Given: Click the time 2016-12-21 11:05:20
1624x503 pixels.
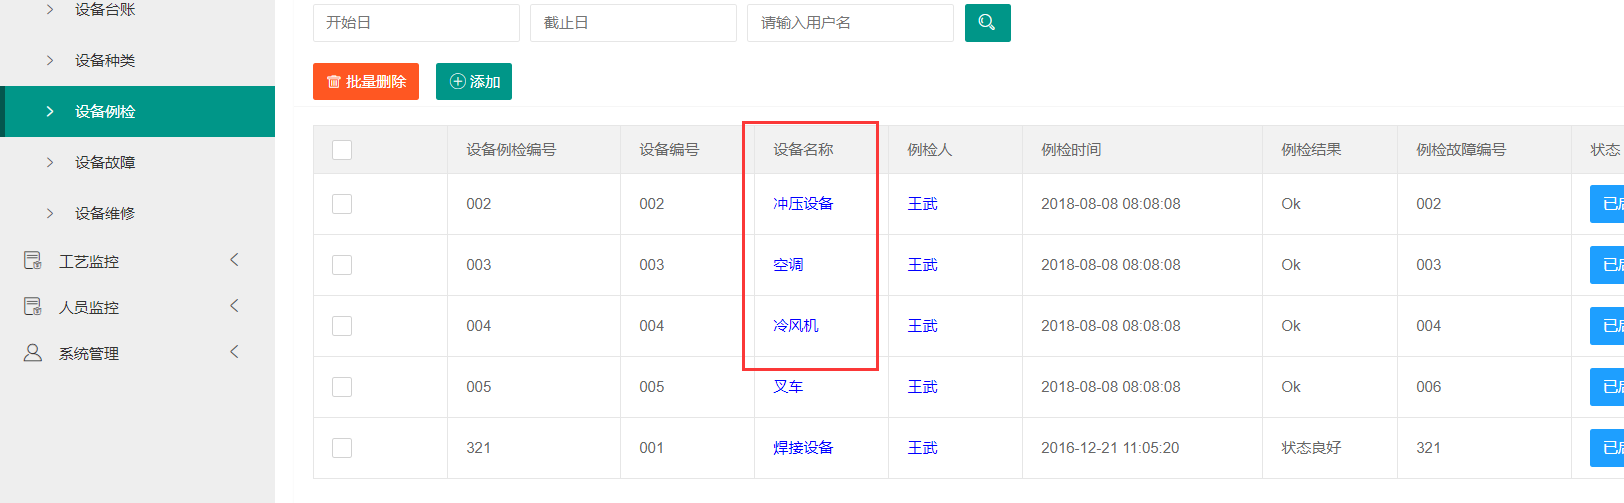Looking at the screenshot, I should [x=1110, y=448].
